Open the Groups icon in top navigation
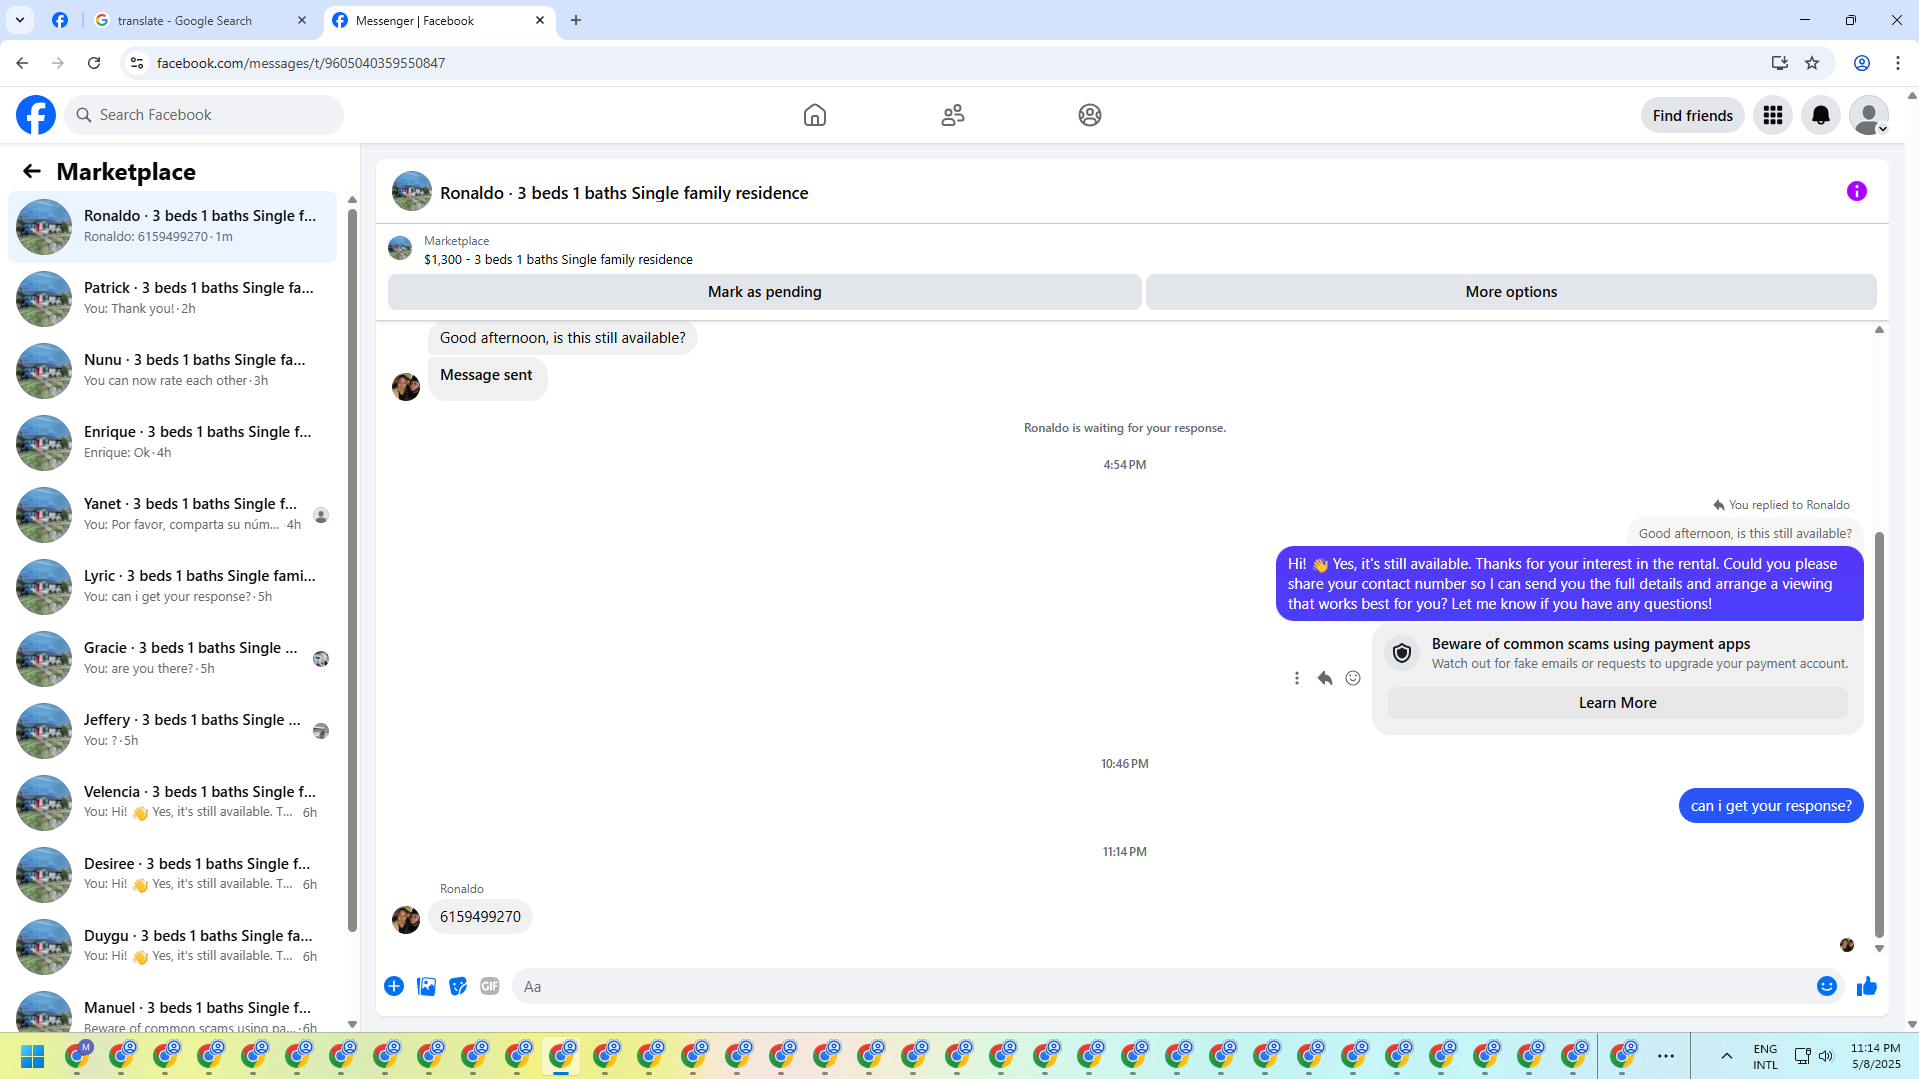Viewport: 1919px width, 1079px height. coord(1090,115)
